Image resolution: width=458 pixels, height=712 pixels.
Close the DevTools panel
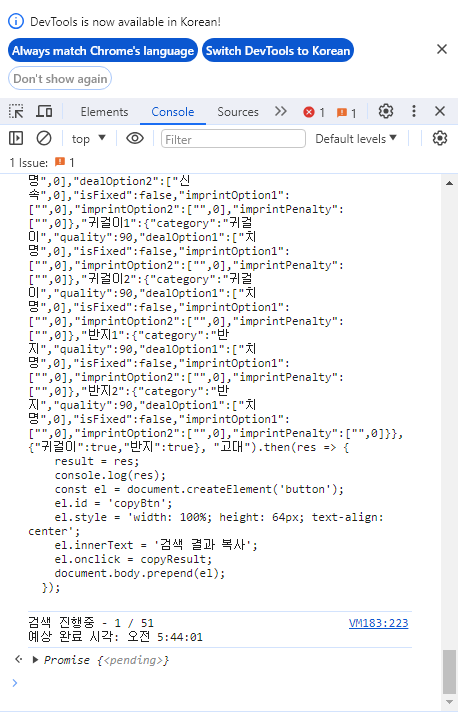(440, 111)
